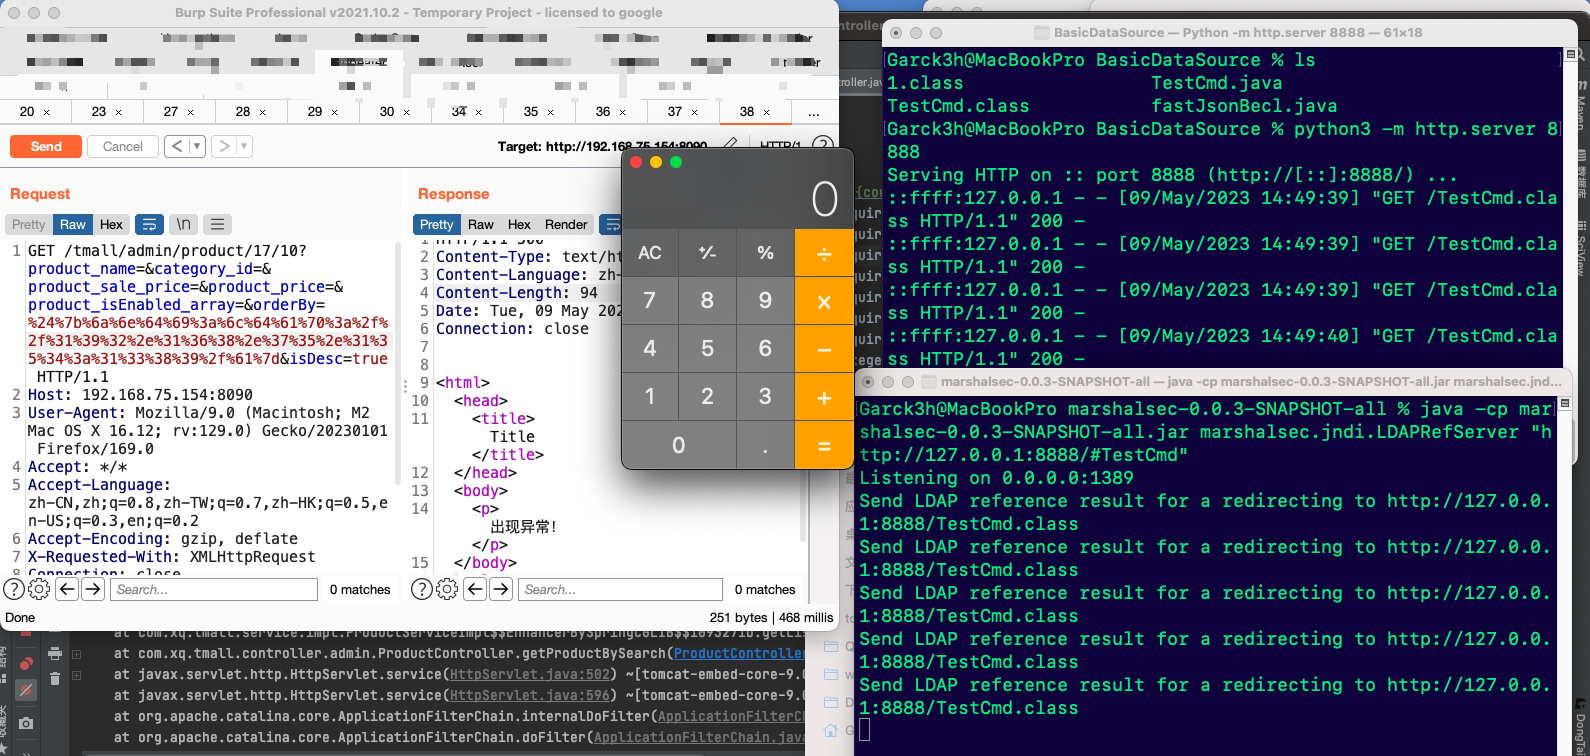Open the HttpServlet.java:502 link
The image size is (1590, 756).
click(530, 674)
